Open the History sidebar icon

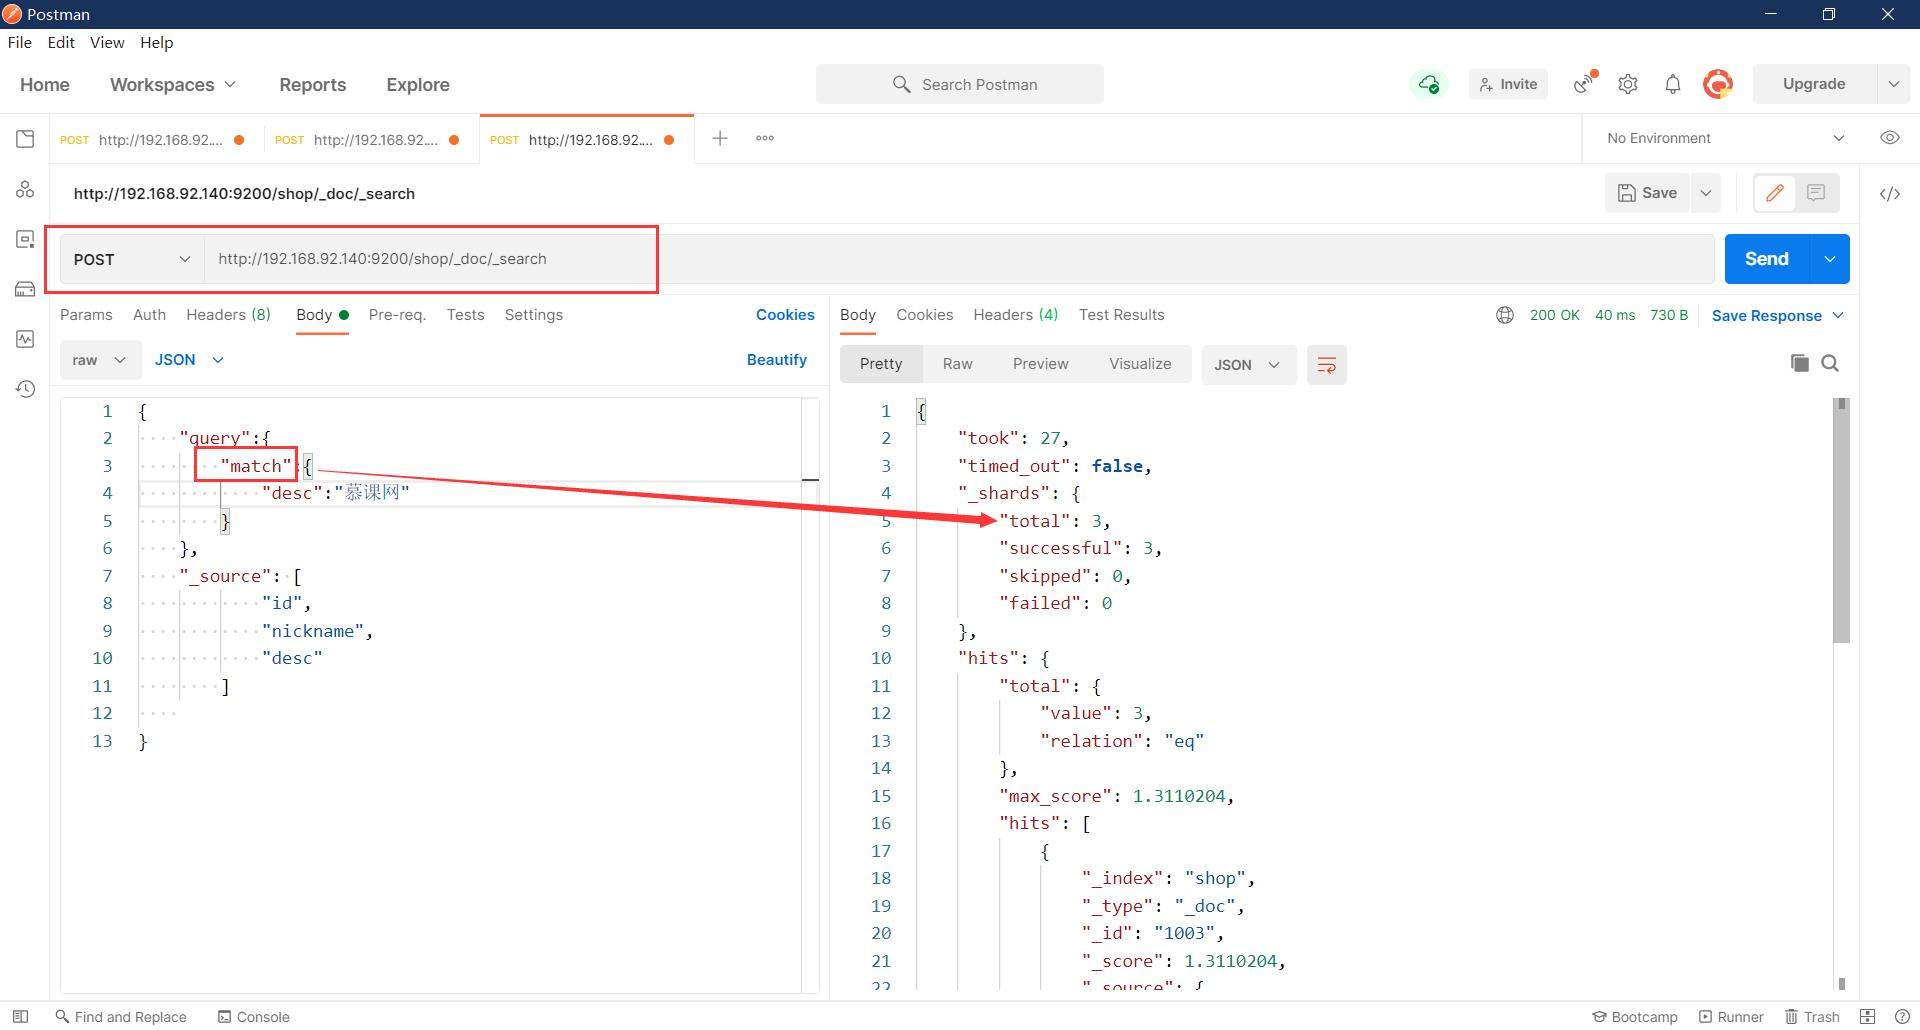(25, 389)
